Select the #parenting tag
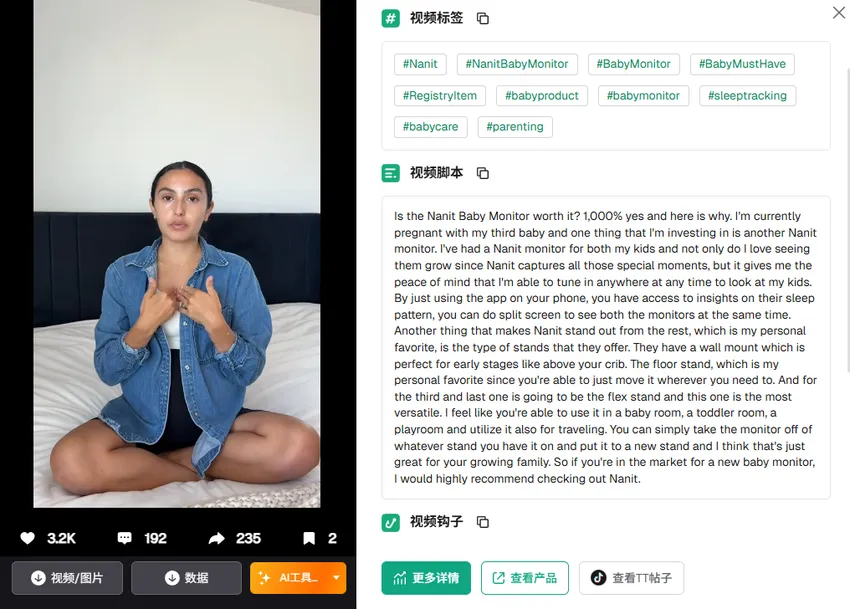Image resolution: width=850 pixels, height=609 pixels. 515,127
